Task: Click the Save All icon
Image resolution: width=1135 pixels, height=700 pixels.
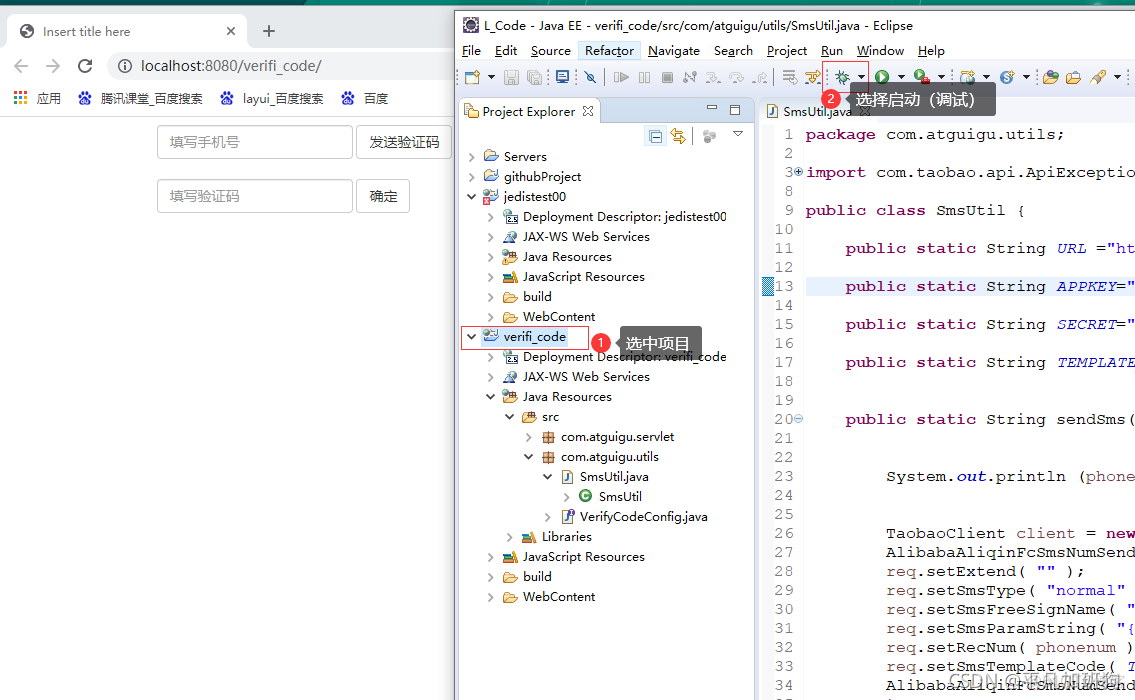Action: pyautogui.click(x=534, y=77)
